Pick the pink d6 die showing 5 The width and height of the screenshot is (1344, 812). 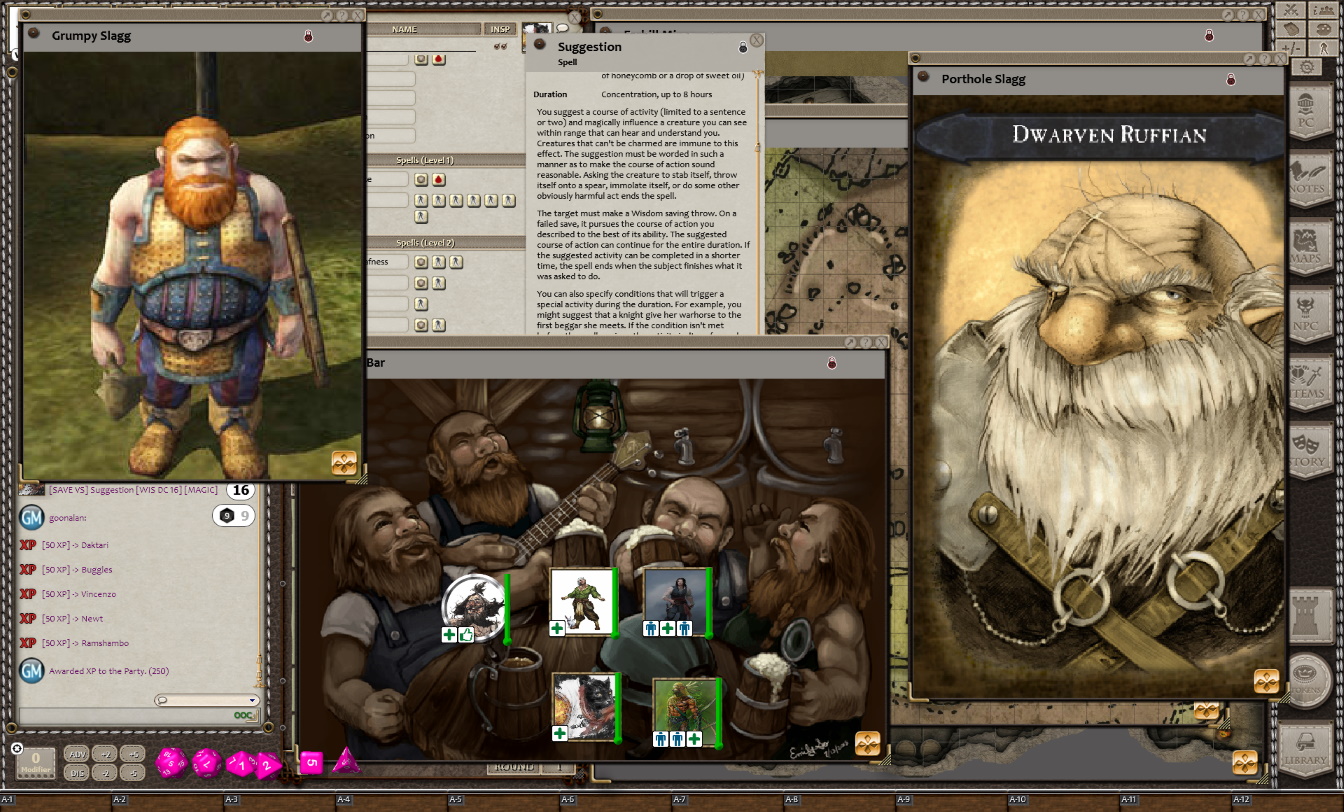[x=311, y=762]
